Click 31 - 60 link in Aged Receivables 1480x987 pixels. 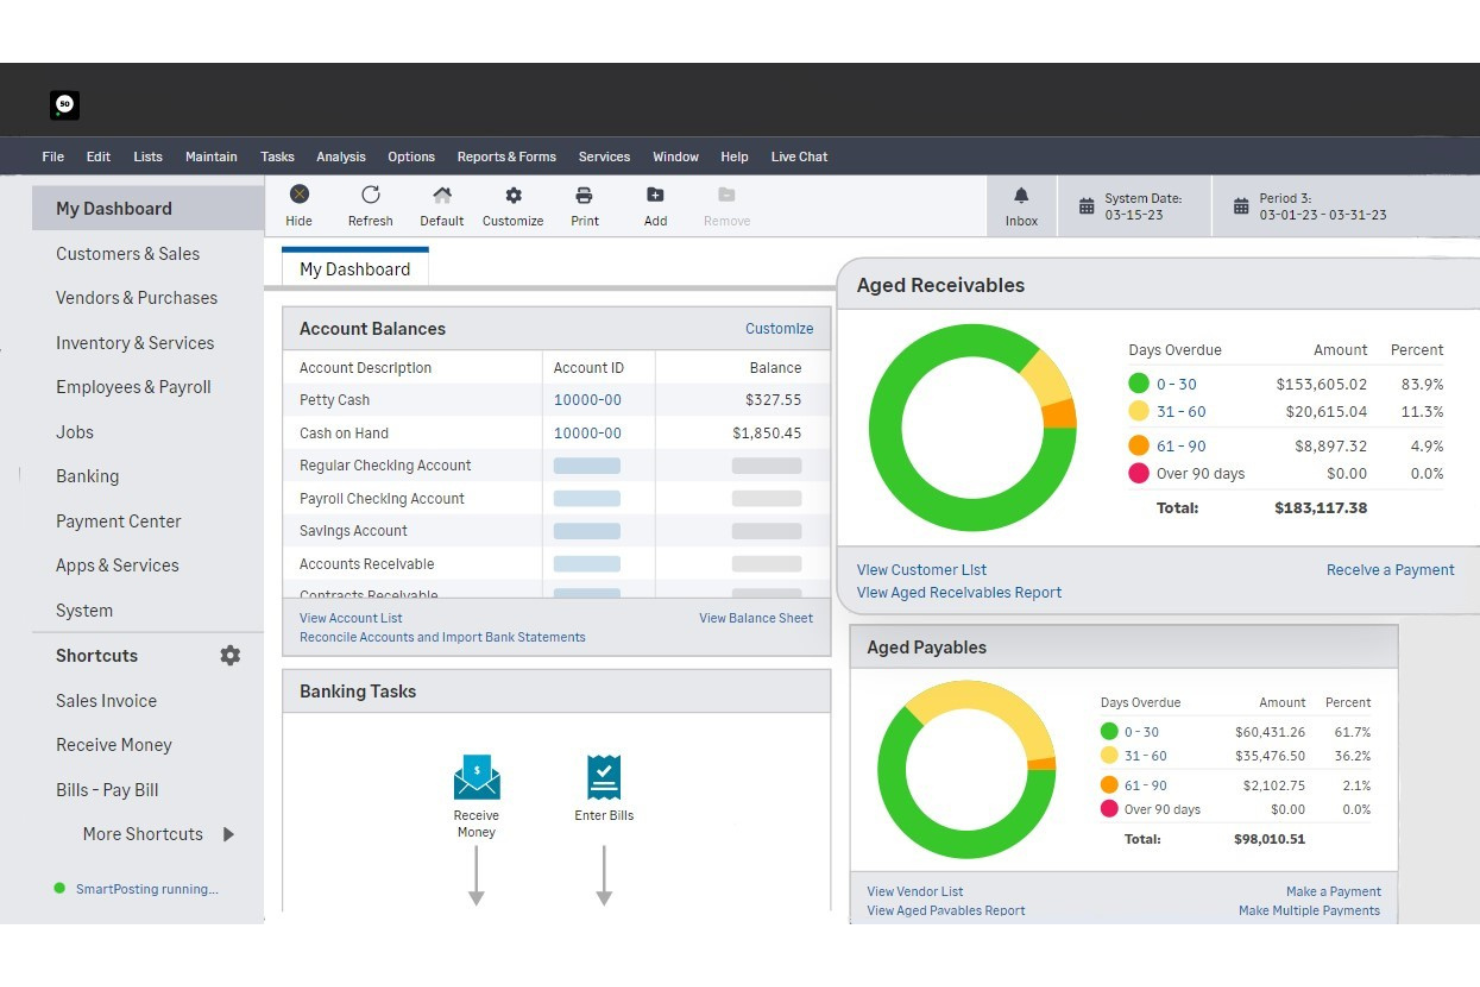1181,411
